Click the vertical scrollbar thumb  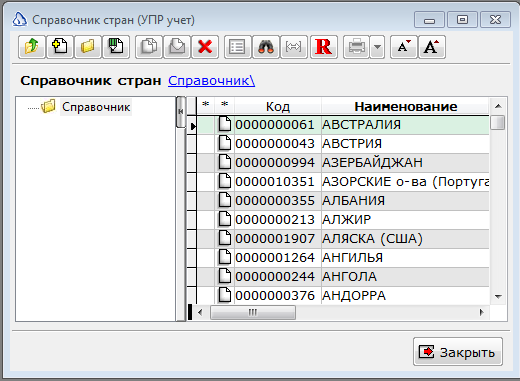498,122
